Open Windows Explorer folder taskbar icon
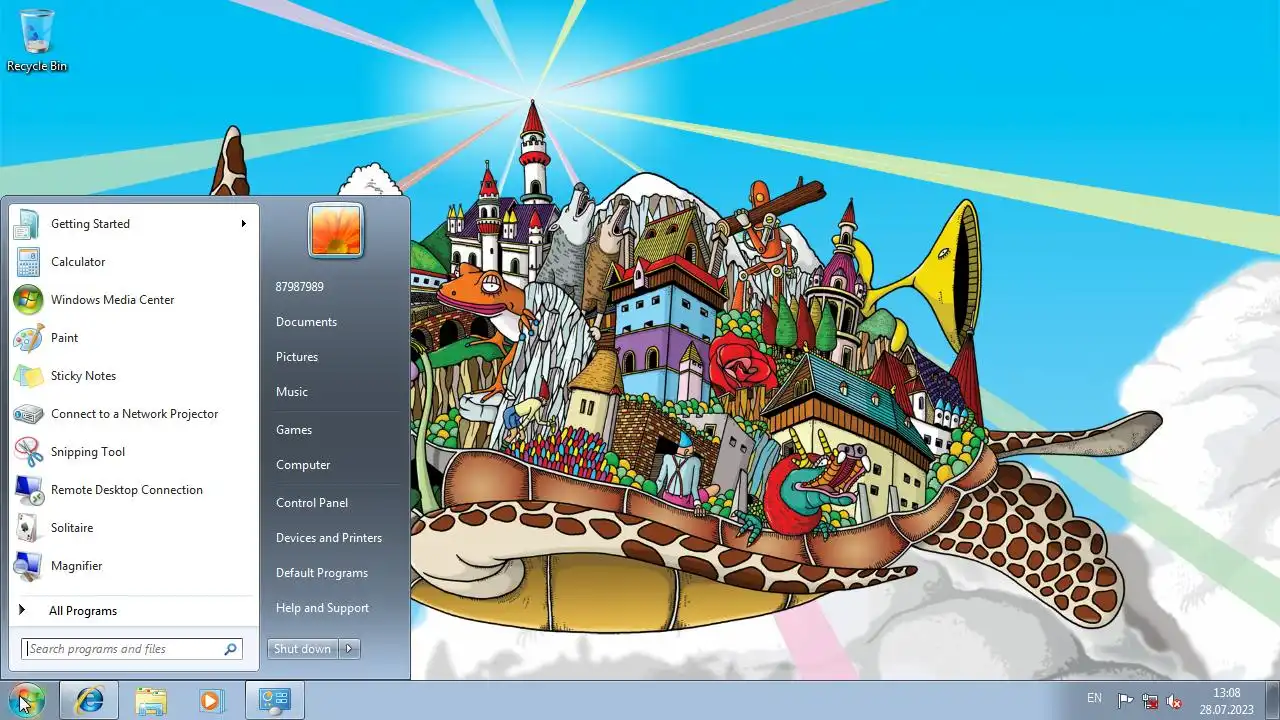Screen dimensions: 1280x720 (151, 700)
